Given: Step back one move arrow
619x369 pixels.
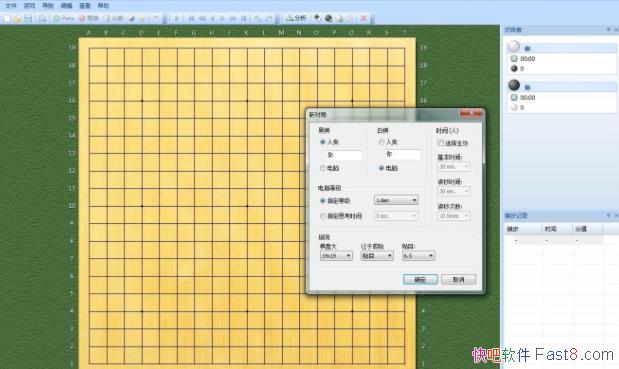Looking at the screenshot, I should [x=212, y=19].
